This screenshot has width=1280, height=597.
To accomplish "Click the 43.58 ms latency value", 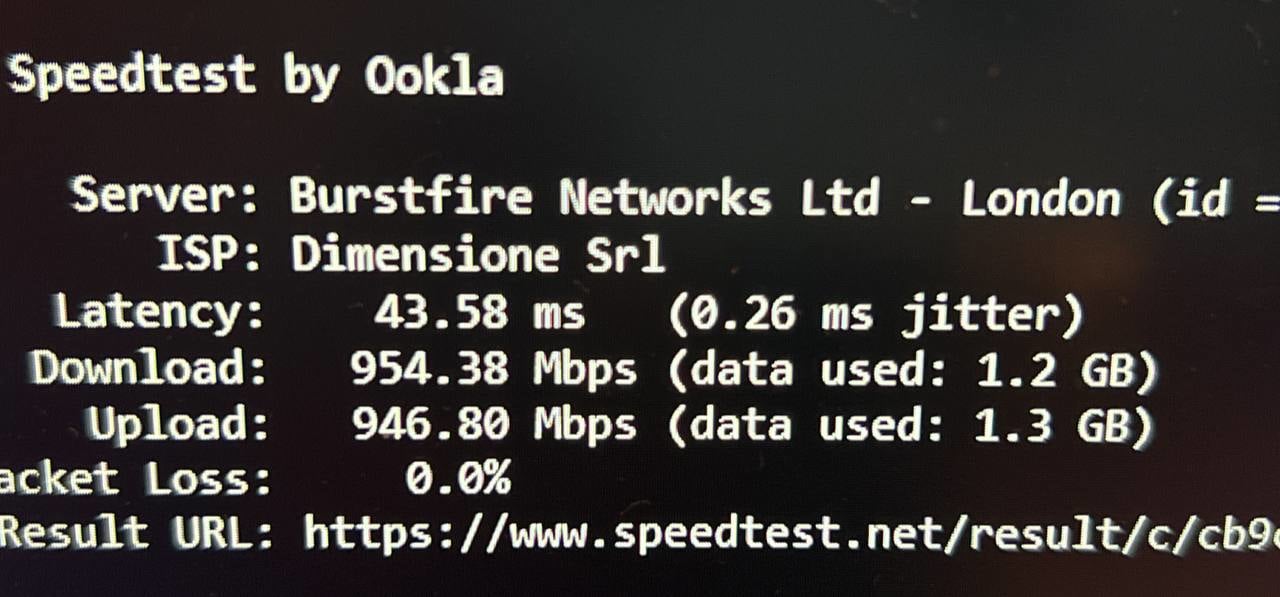I will 478,314.
